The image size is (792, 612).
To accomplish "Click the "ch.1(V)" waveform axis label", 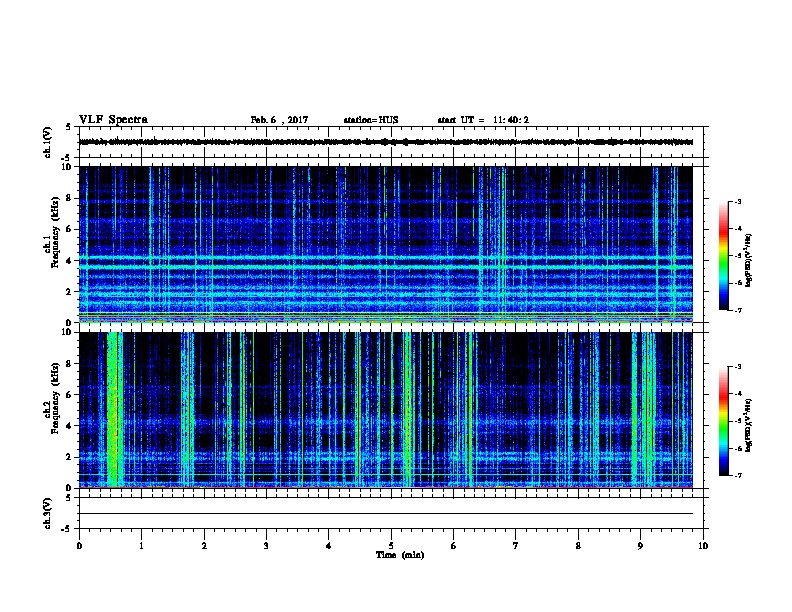I will pos(48,142).
